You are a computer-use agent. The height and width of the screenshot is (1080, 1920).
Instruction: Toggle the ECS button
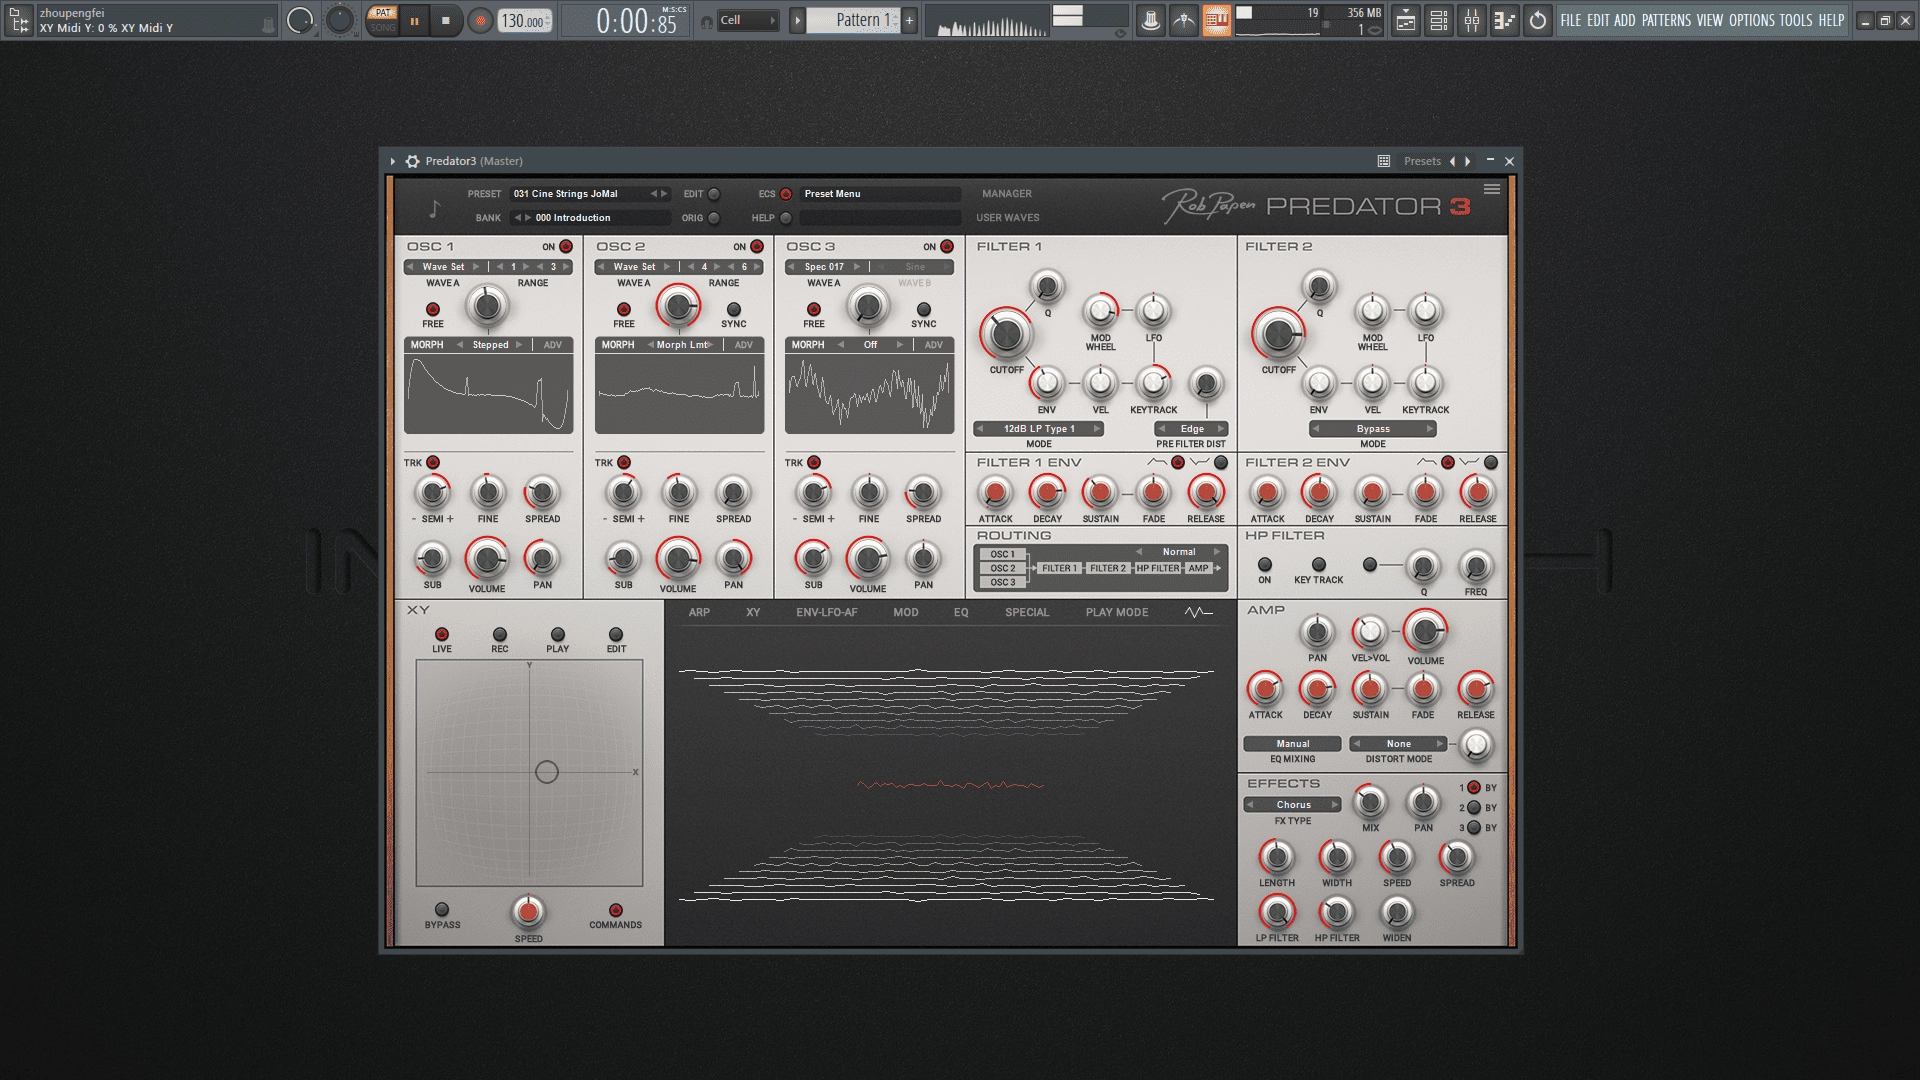click(x=786, y=194)
